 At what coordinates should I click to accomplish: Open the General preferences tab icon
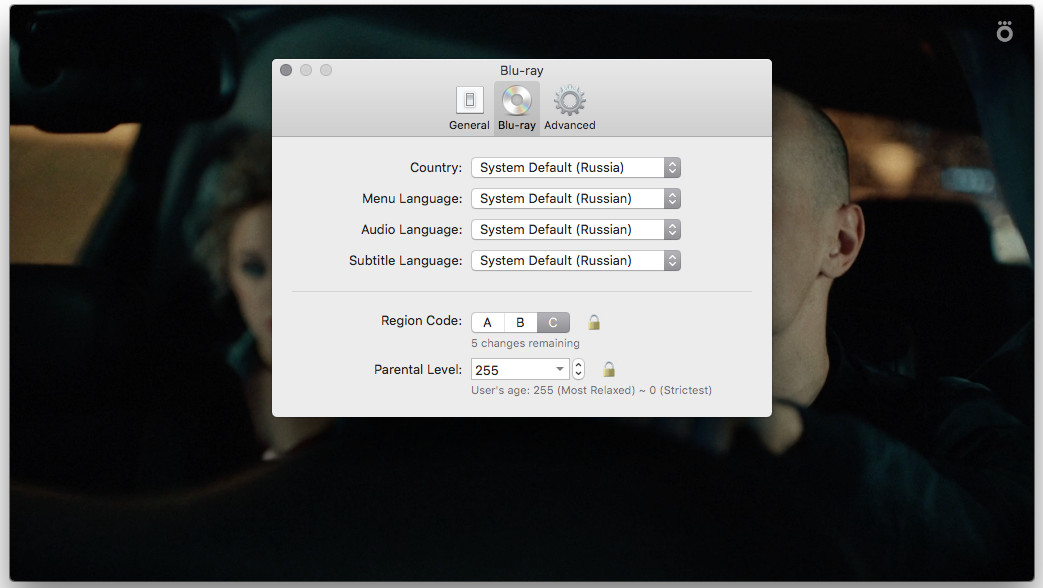[469, 101]
